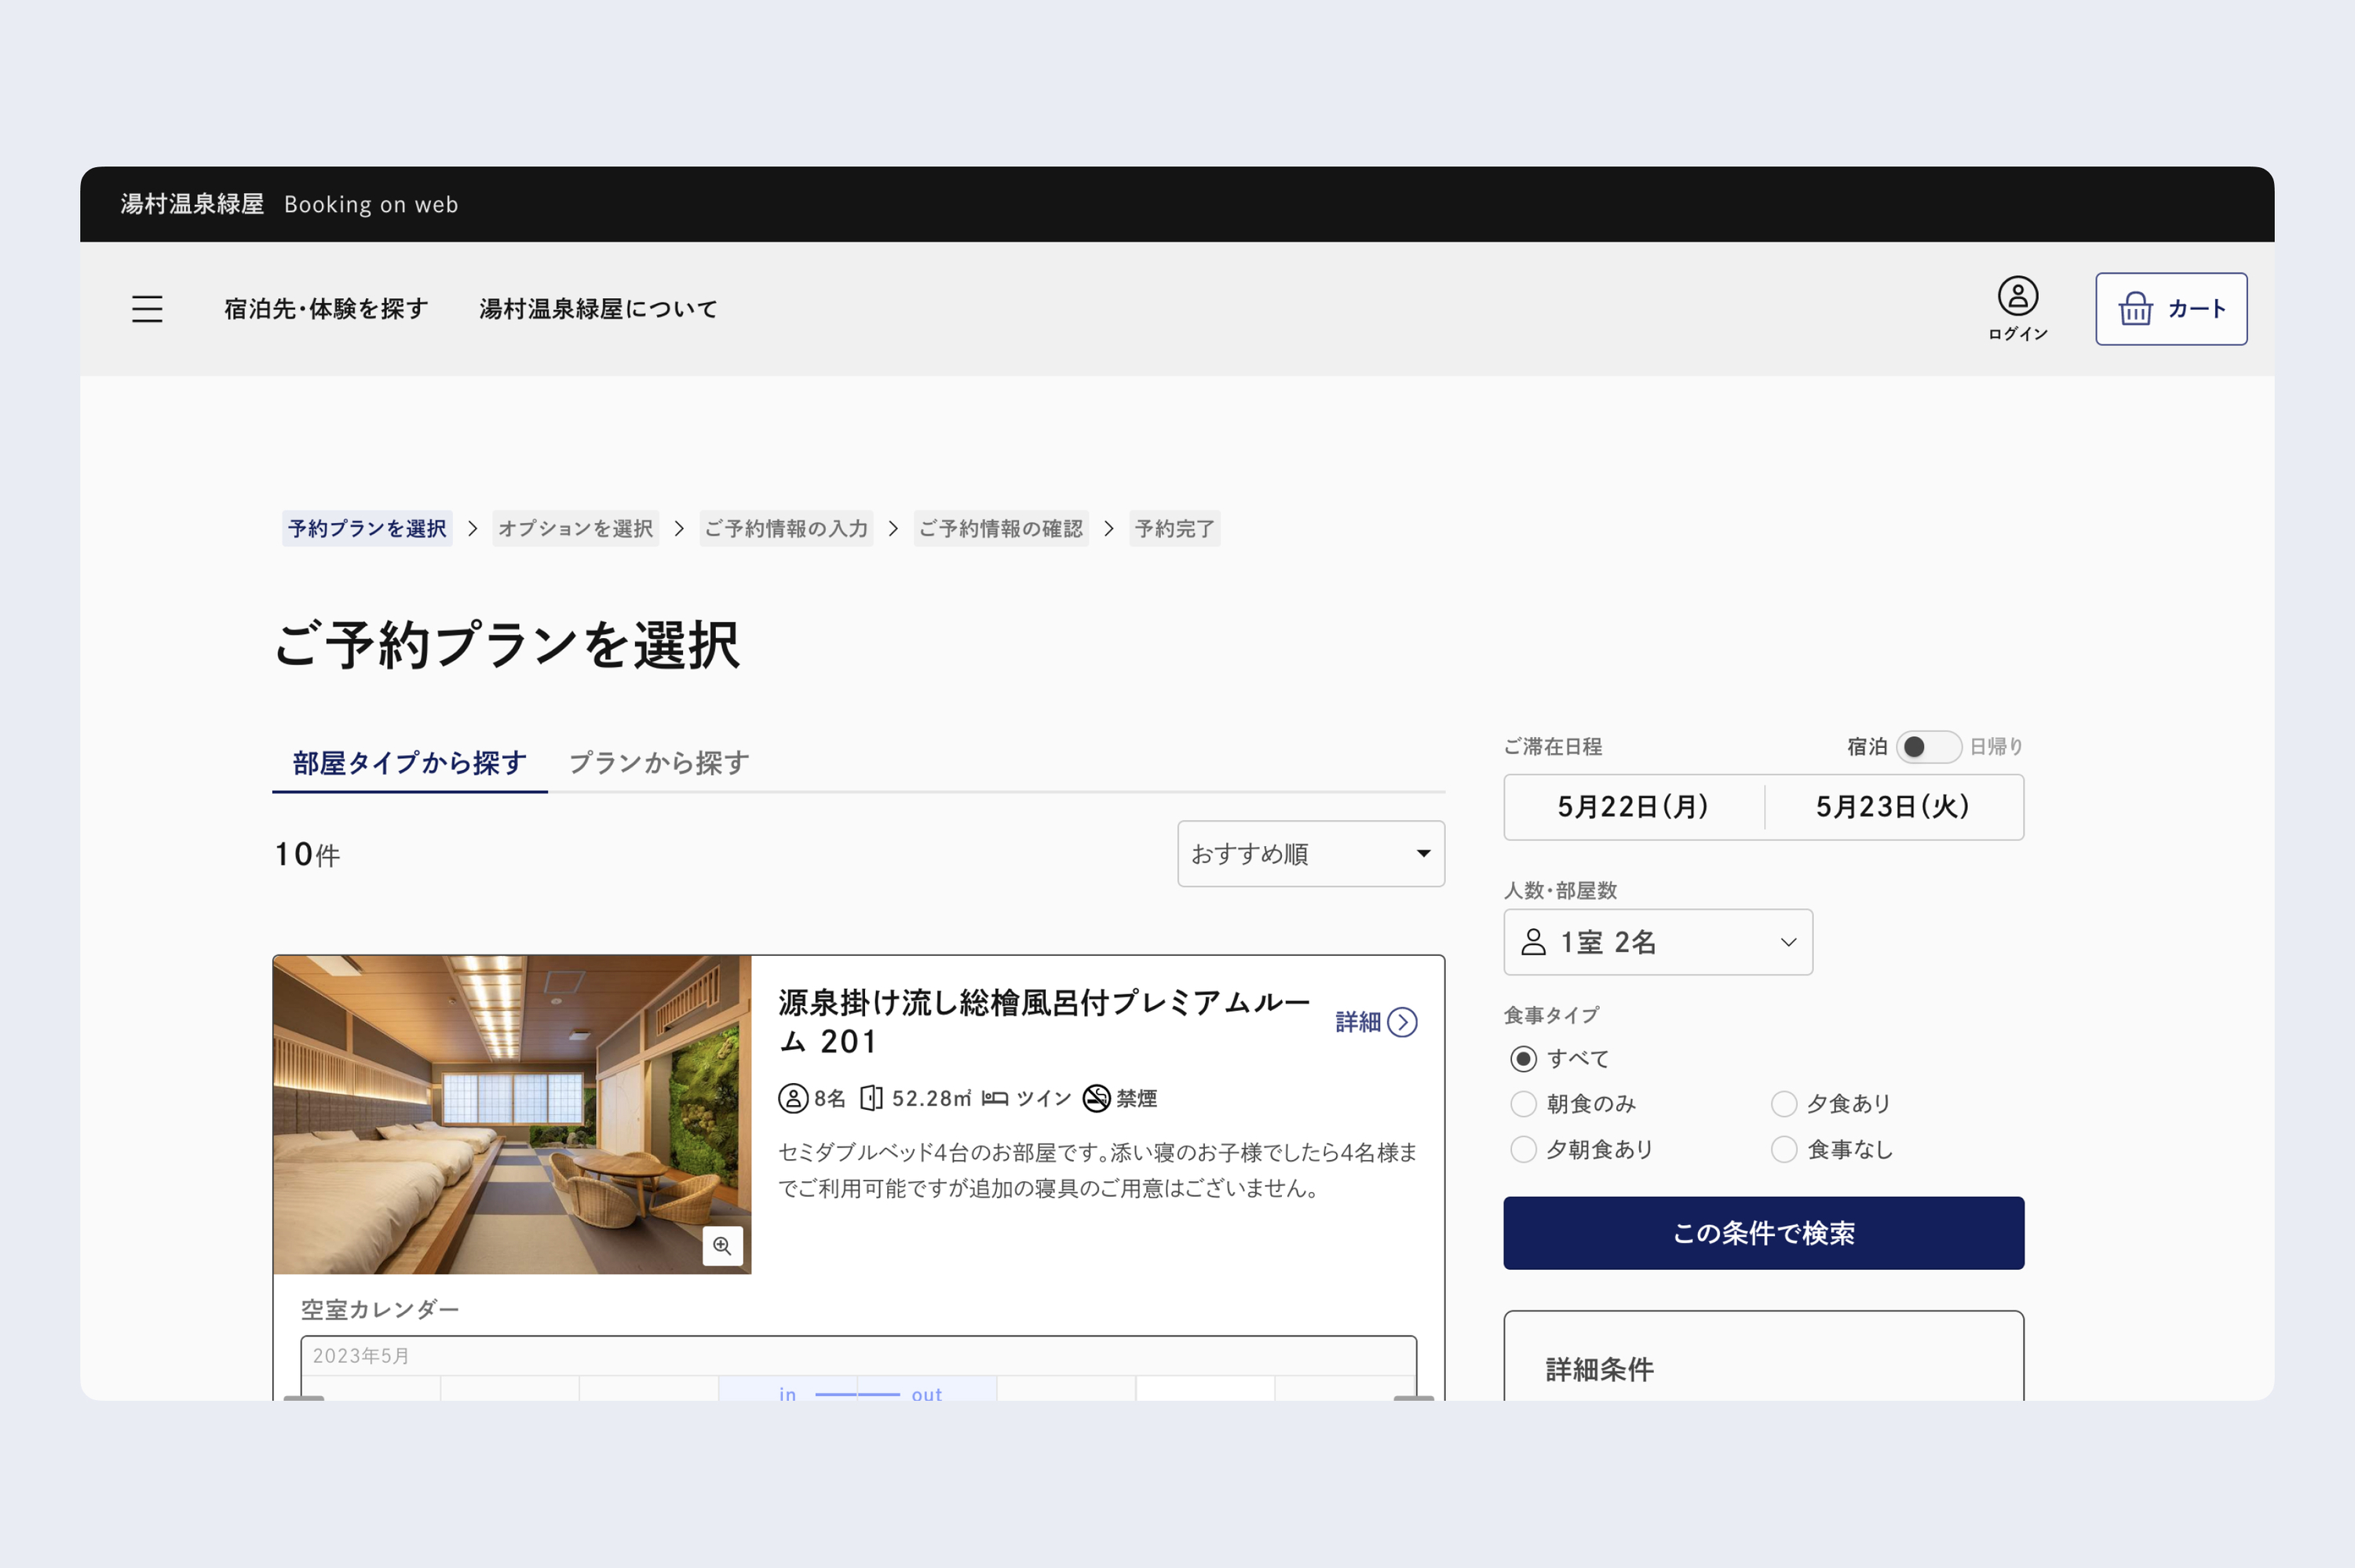Select the 夕食あり radio button
The image size is (2355, 1568).
pyautogui.click(x=1783, y=1104)
